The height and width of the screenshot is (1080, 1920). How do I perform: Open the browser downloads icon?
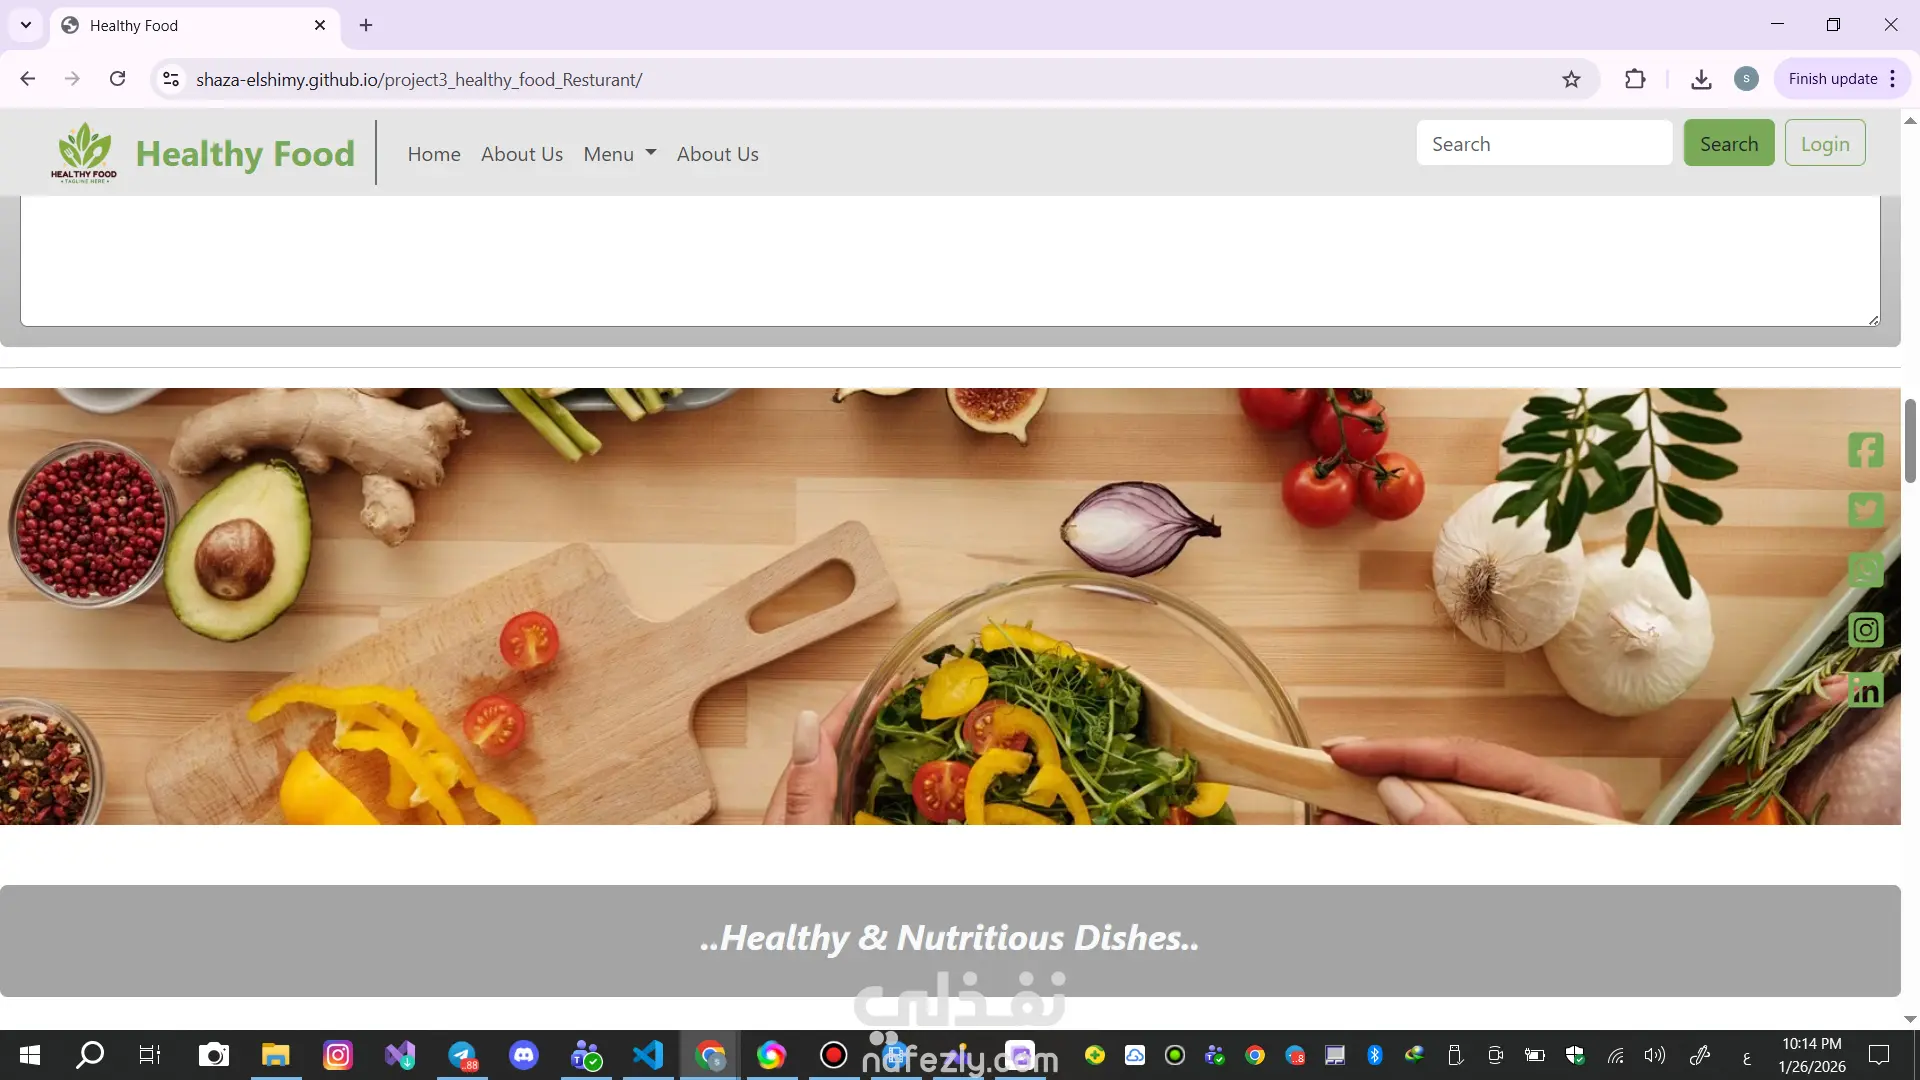[1701, 79]
